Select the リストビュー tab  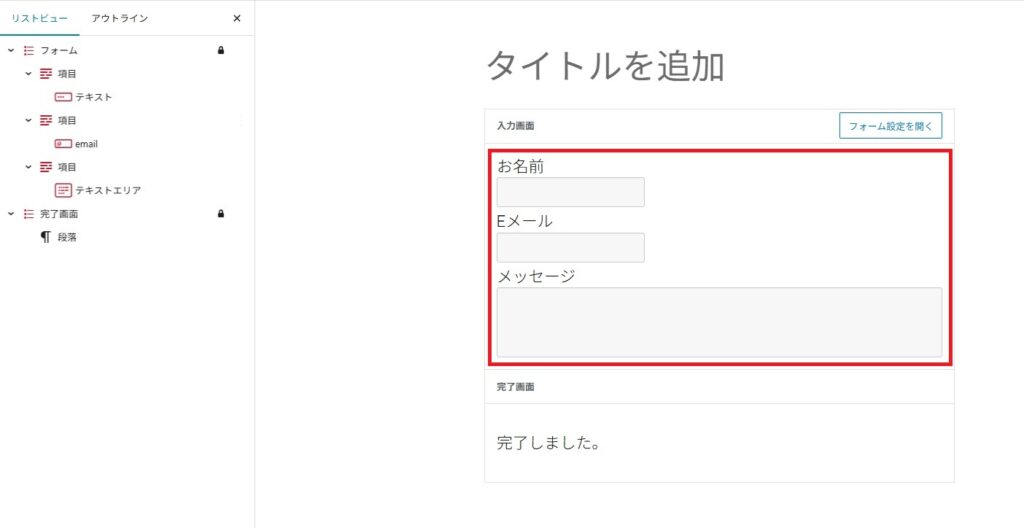40,18
